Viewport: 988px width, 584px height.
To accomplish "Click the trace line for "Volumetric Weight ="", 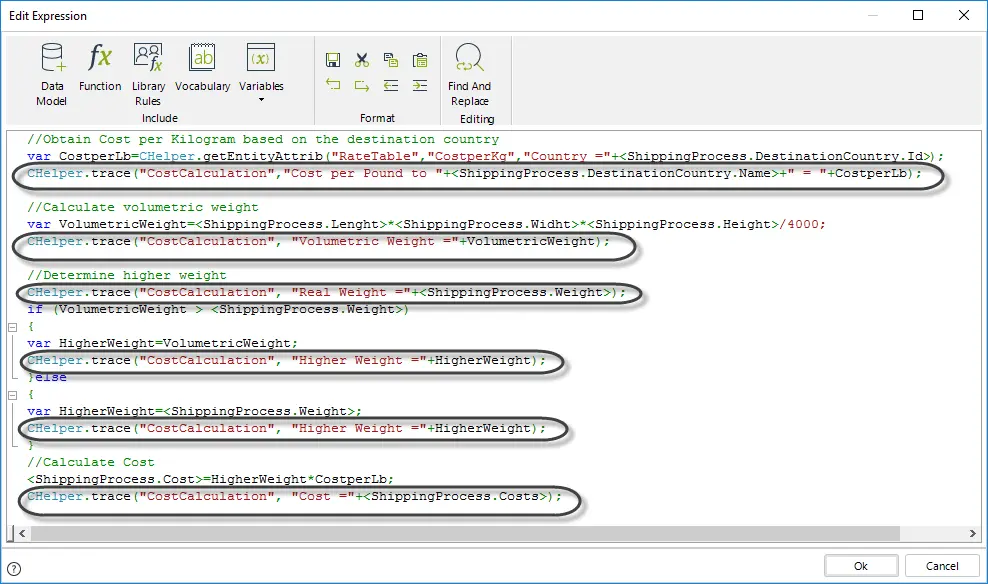I will coord(318,241).
